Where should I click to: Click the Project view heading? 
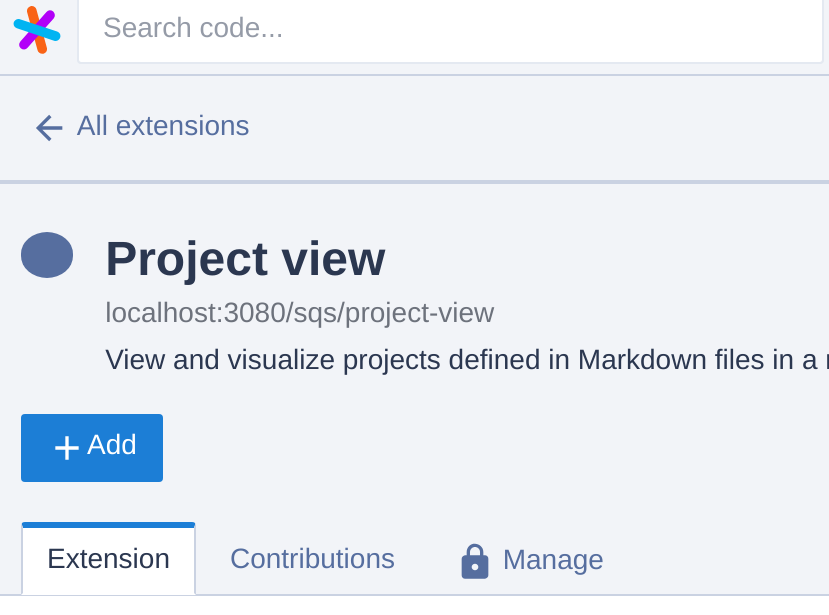coord(245,259)
